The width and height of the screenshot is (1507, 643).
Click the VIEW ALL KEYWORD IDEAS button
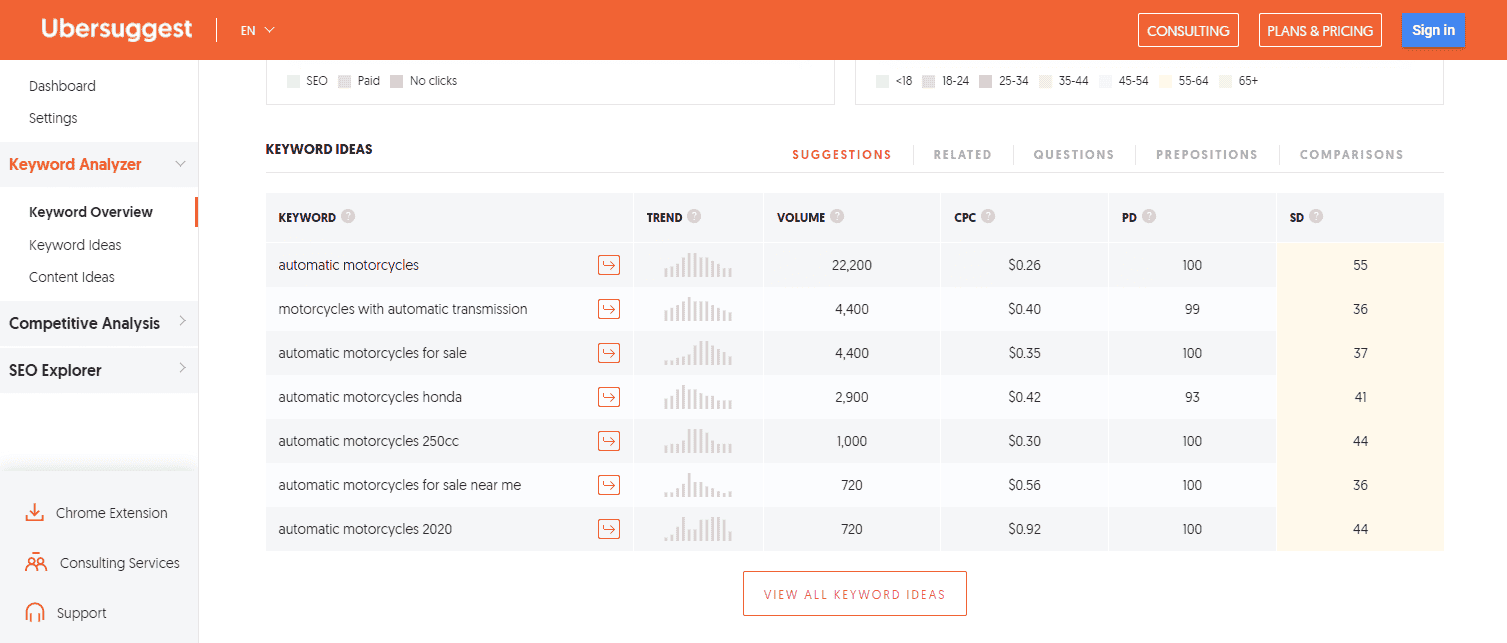[854, 593]
